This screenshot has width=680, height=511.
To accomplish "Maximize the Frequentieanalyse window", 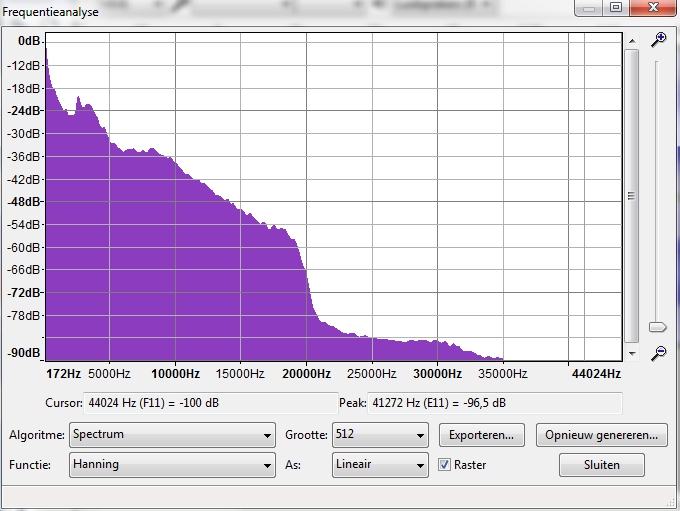I will pyautogui.click(x=616, y=7).
